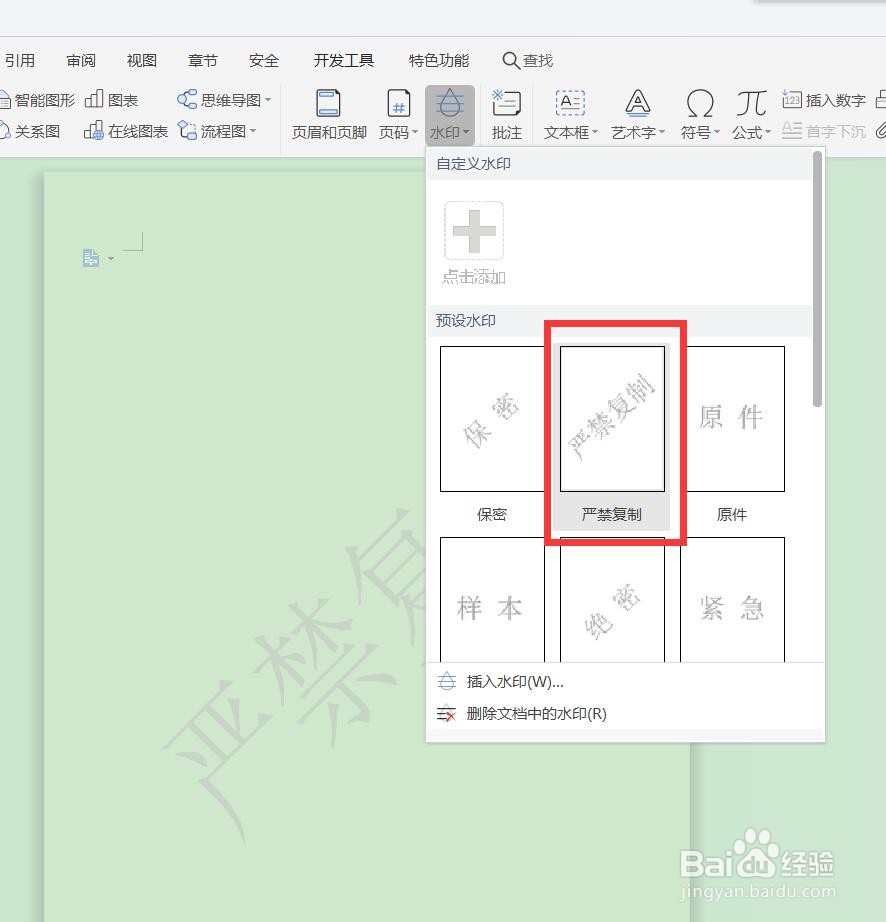This screenshot has height=922, width=886.
Task: Switch to the 开发工具 tab
Action: click(x=344, y=61)
